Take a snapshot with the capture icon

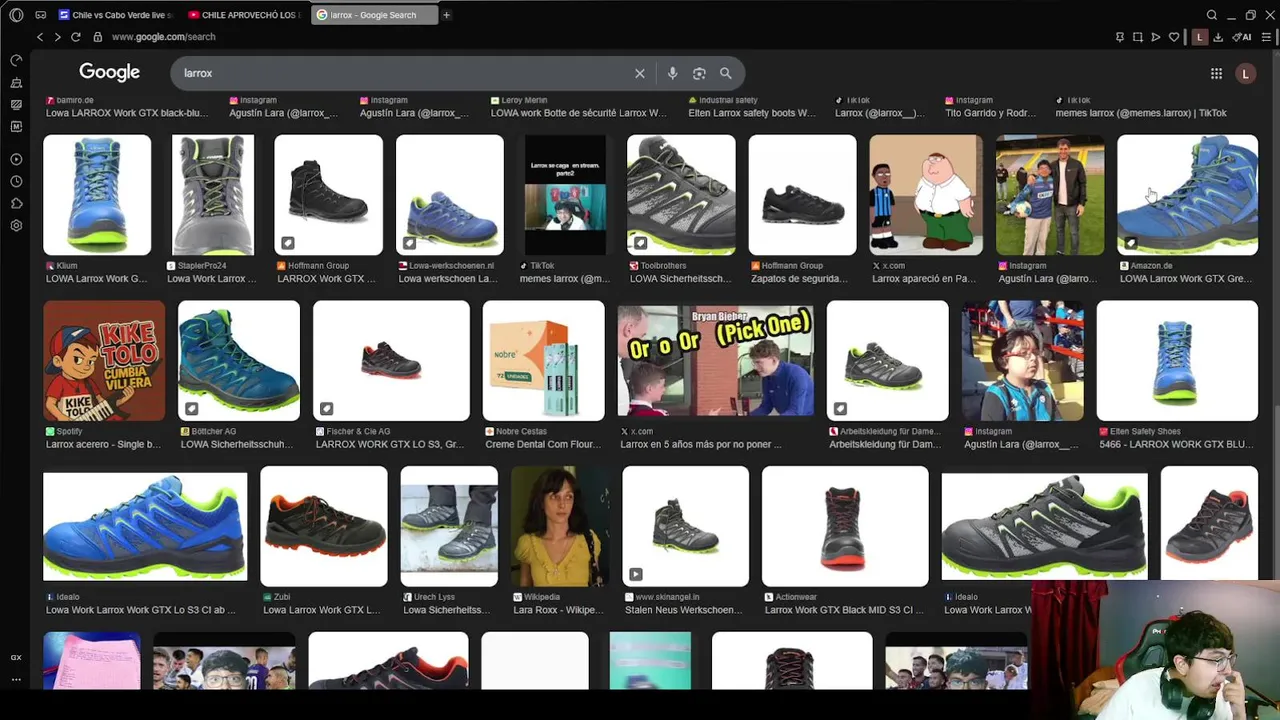1138,37
